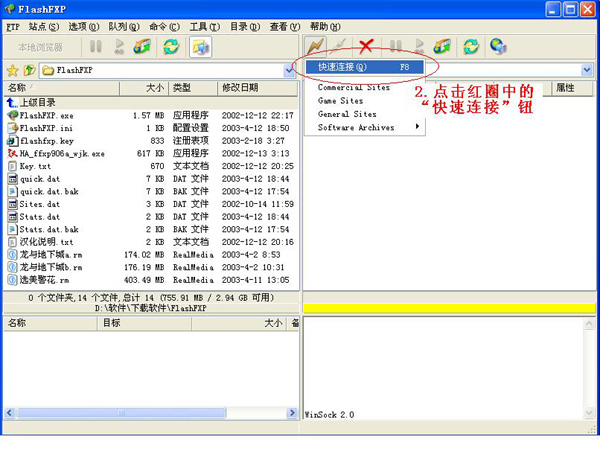
Task: Click the globe icon in right toolbar
Action: click(497, 46)
